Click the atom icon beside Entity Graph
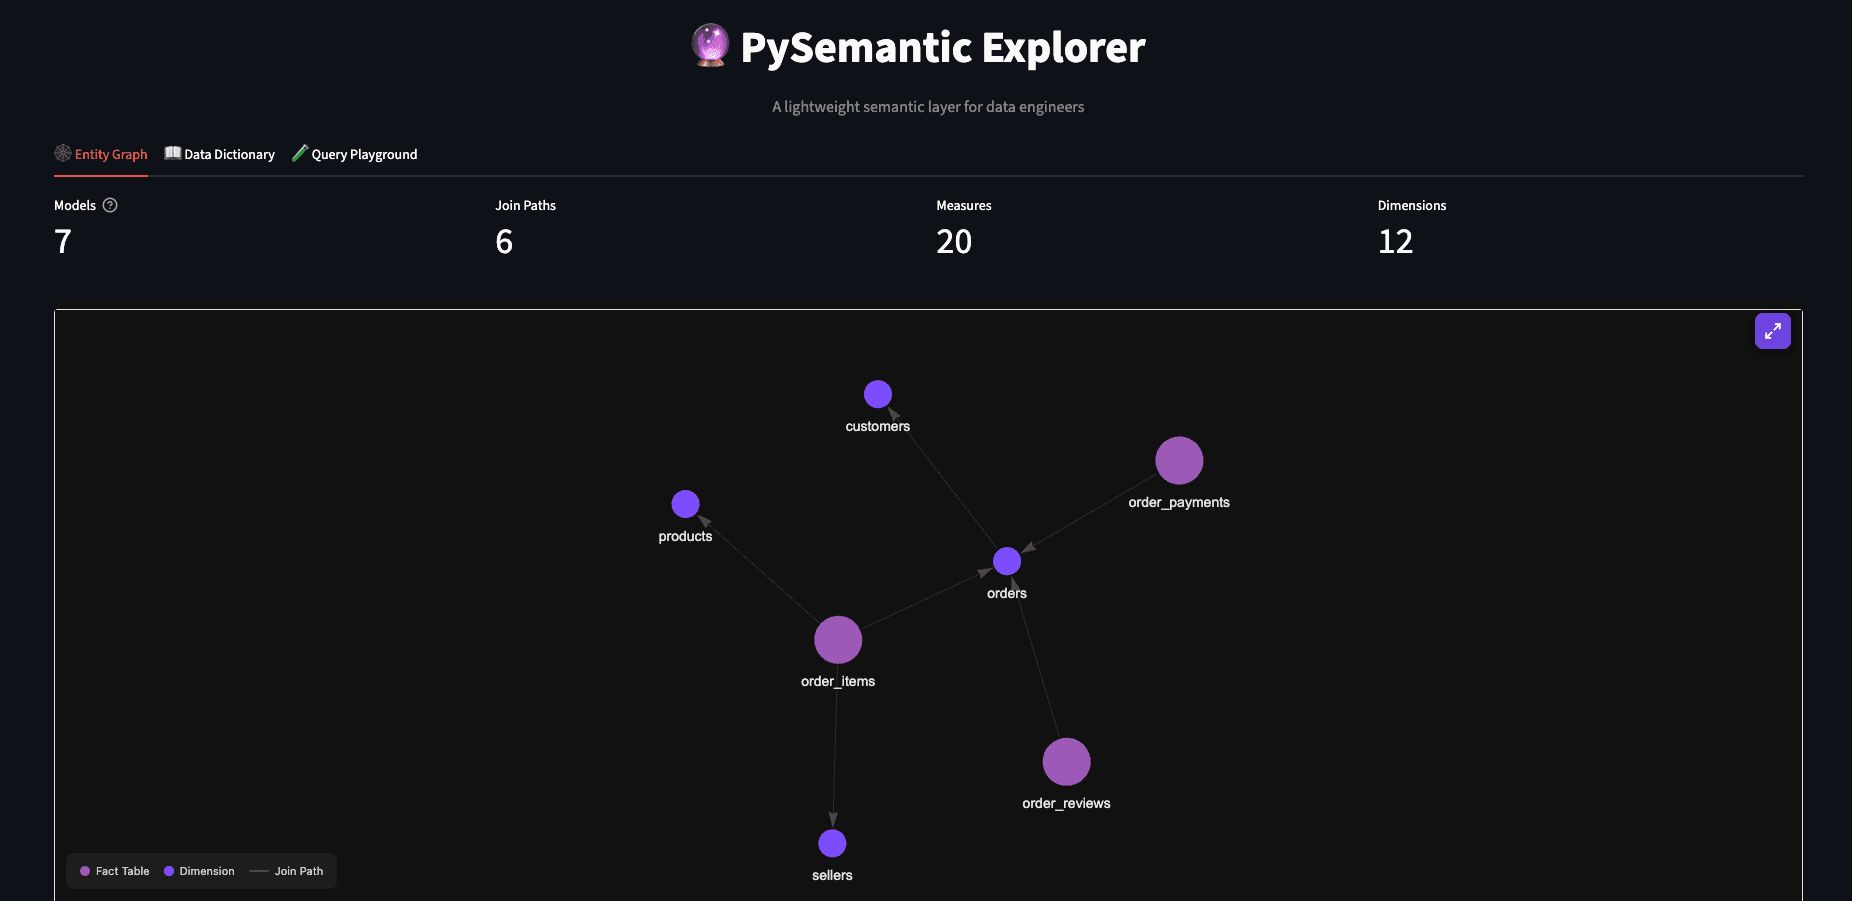This screenshot has width=1852, height=901. point(63,153)
